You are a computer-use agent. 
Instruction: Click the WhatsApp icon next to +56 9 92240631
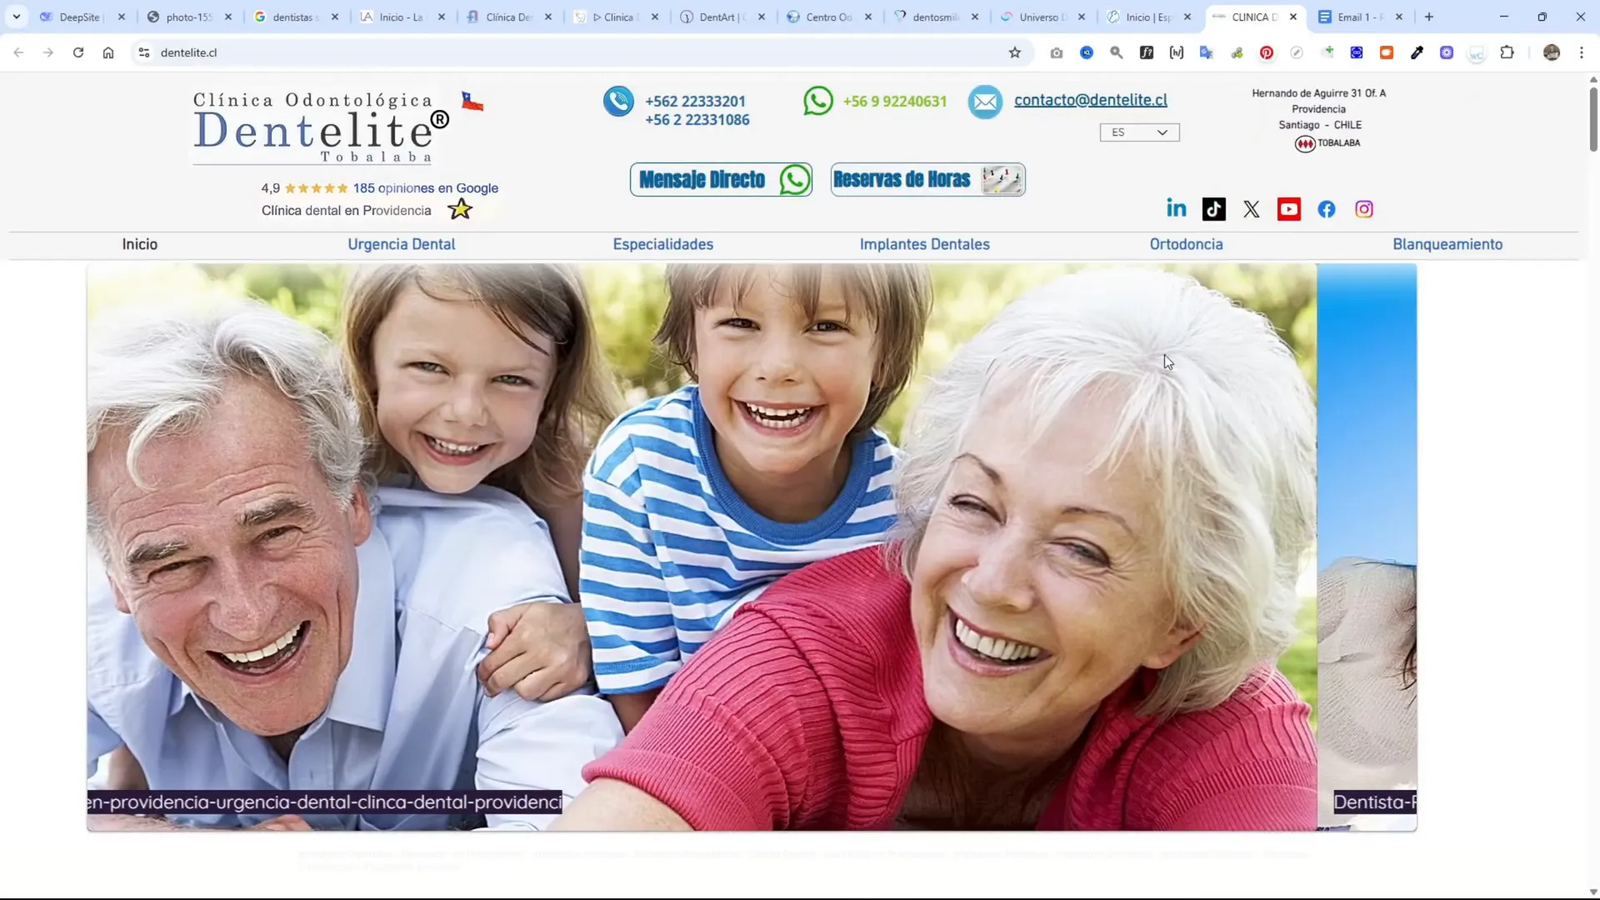818,100
